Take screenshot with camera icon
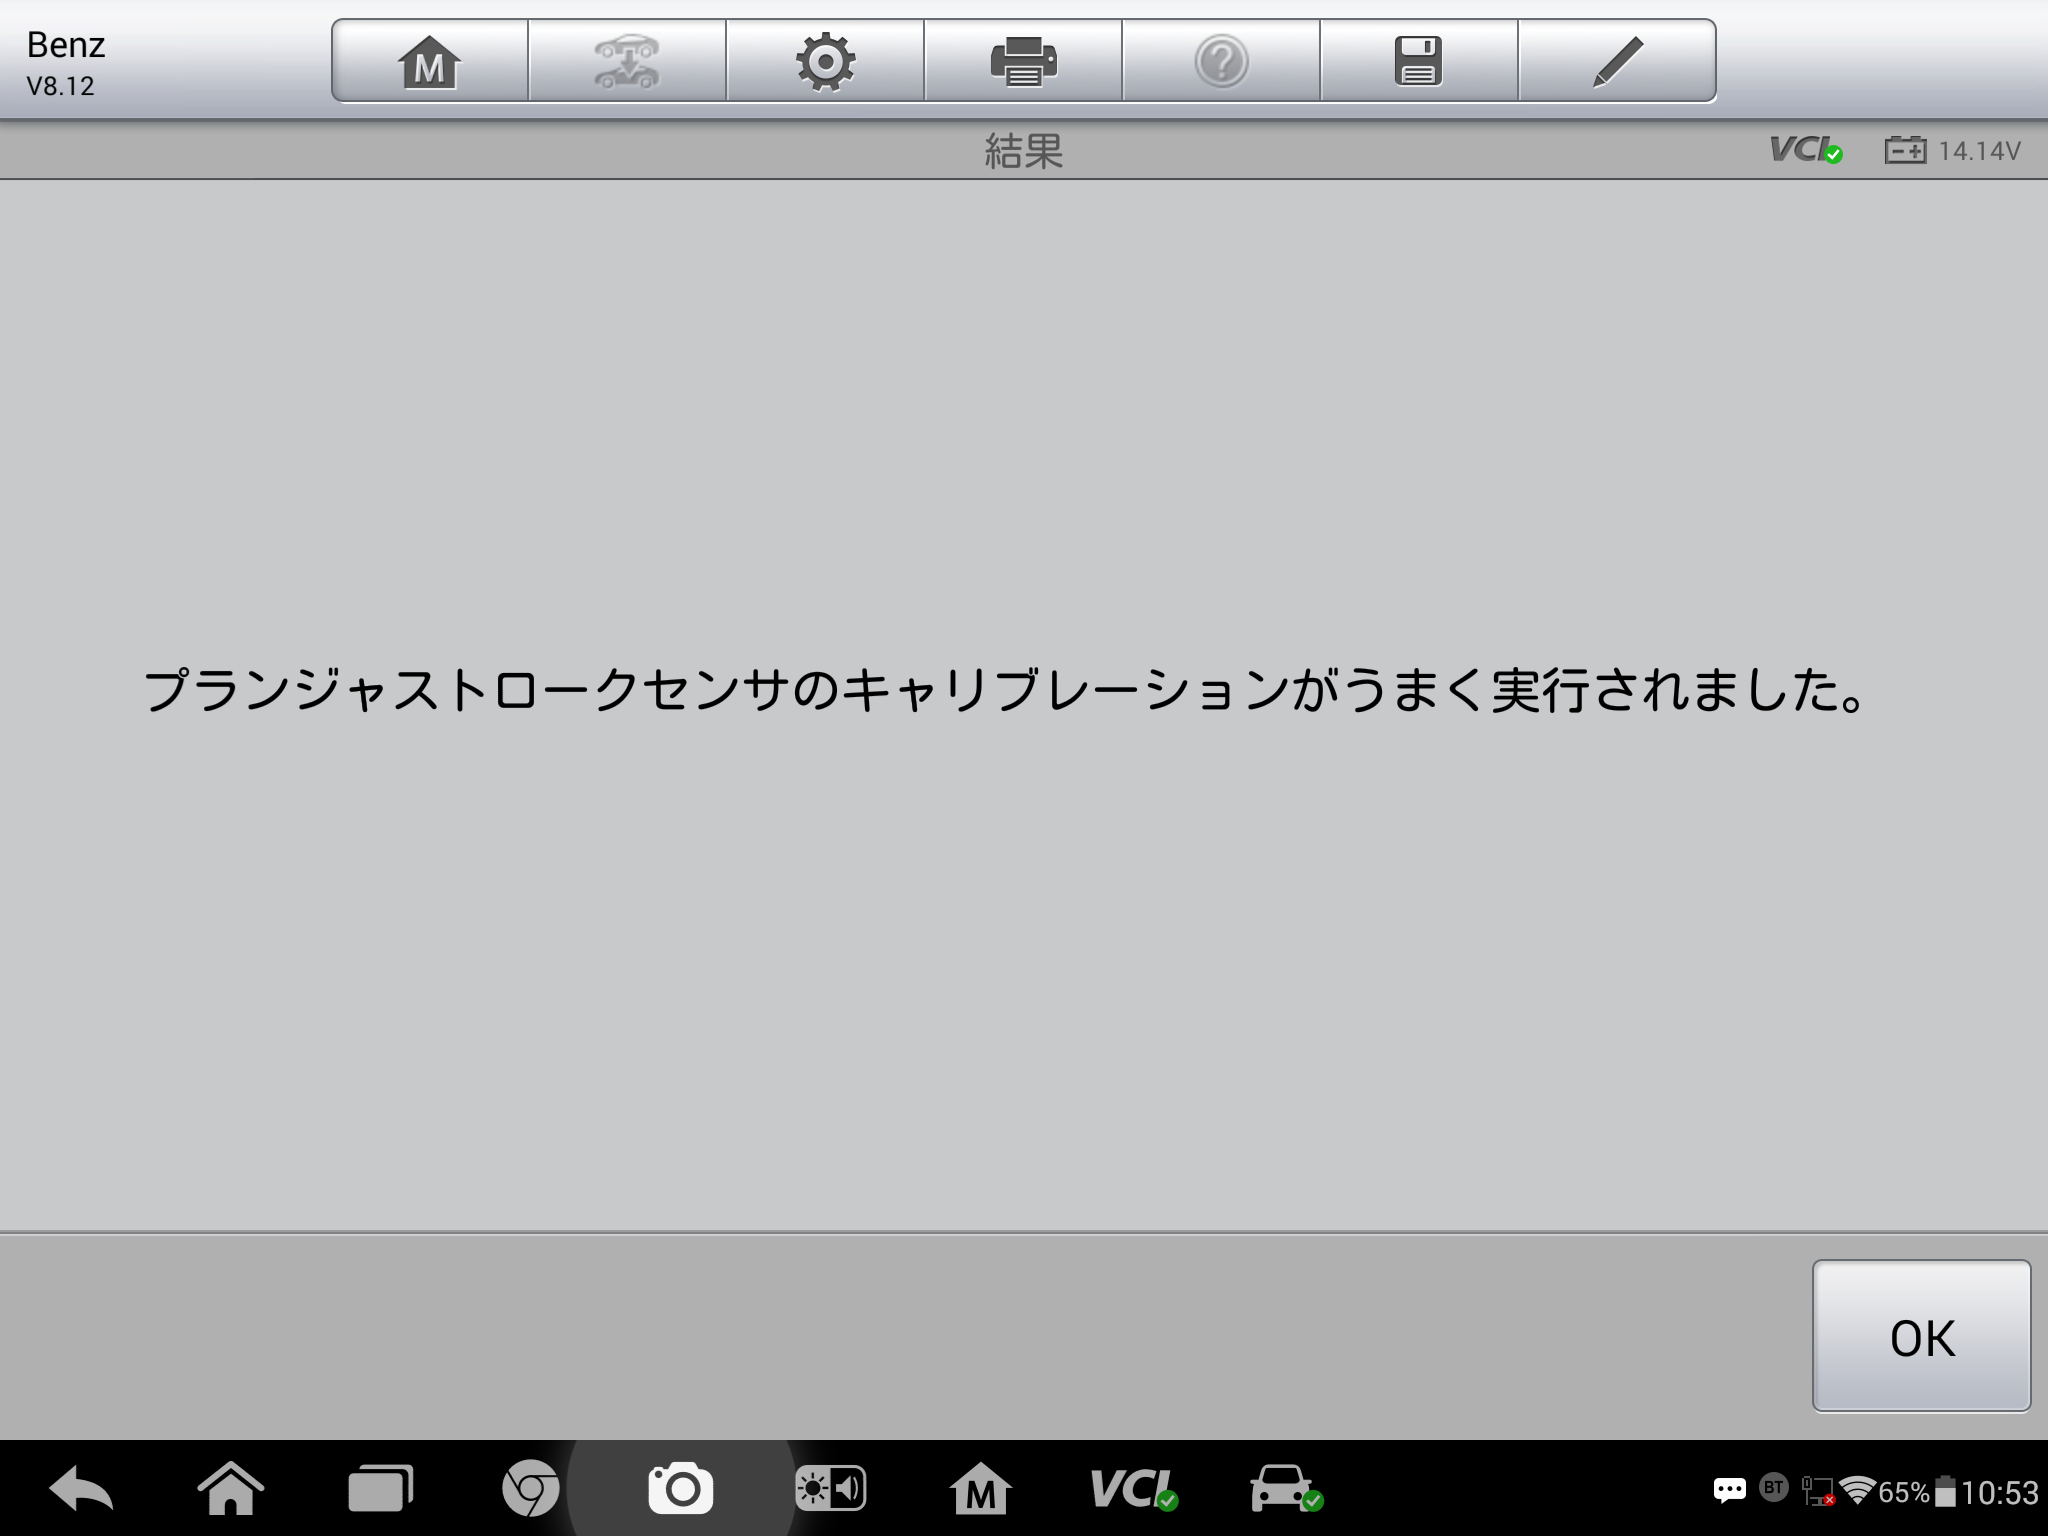Screen dimensions: 2048x1536 681,1490
